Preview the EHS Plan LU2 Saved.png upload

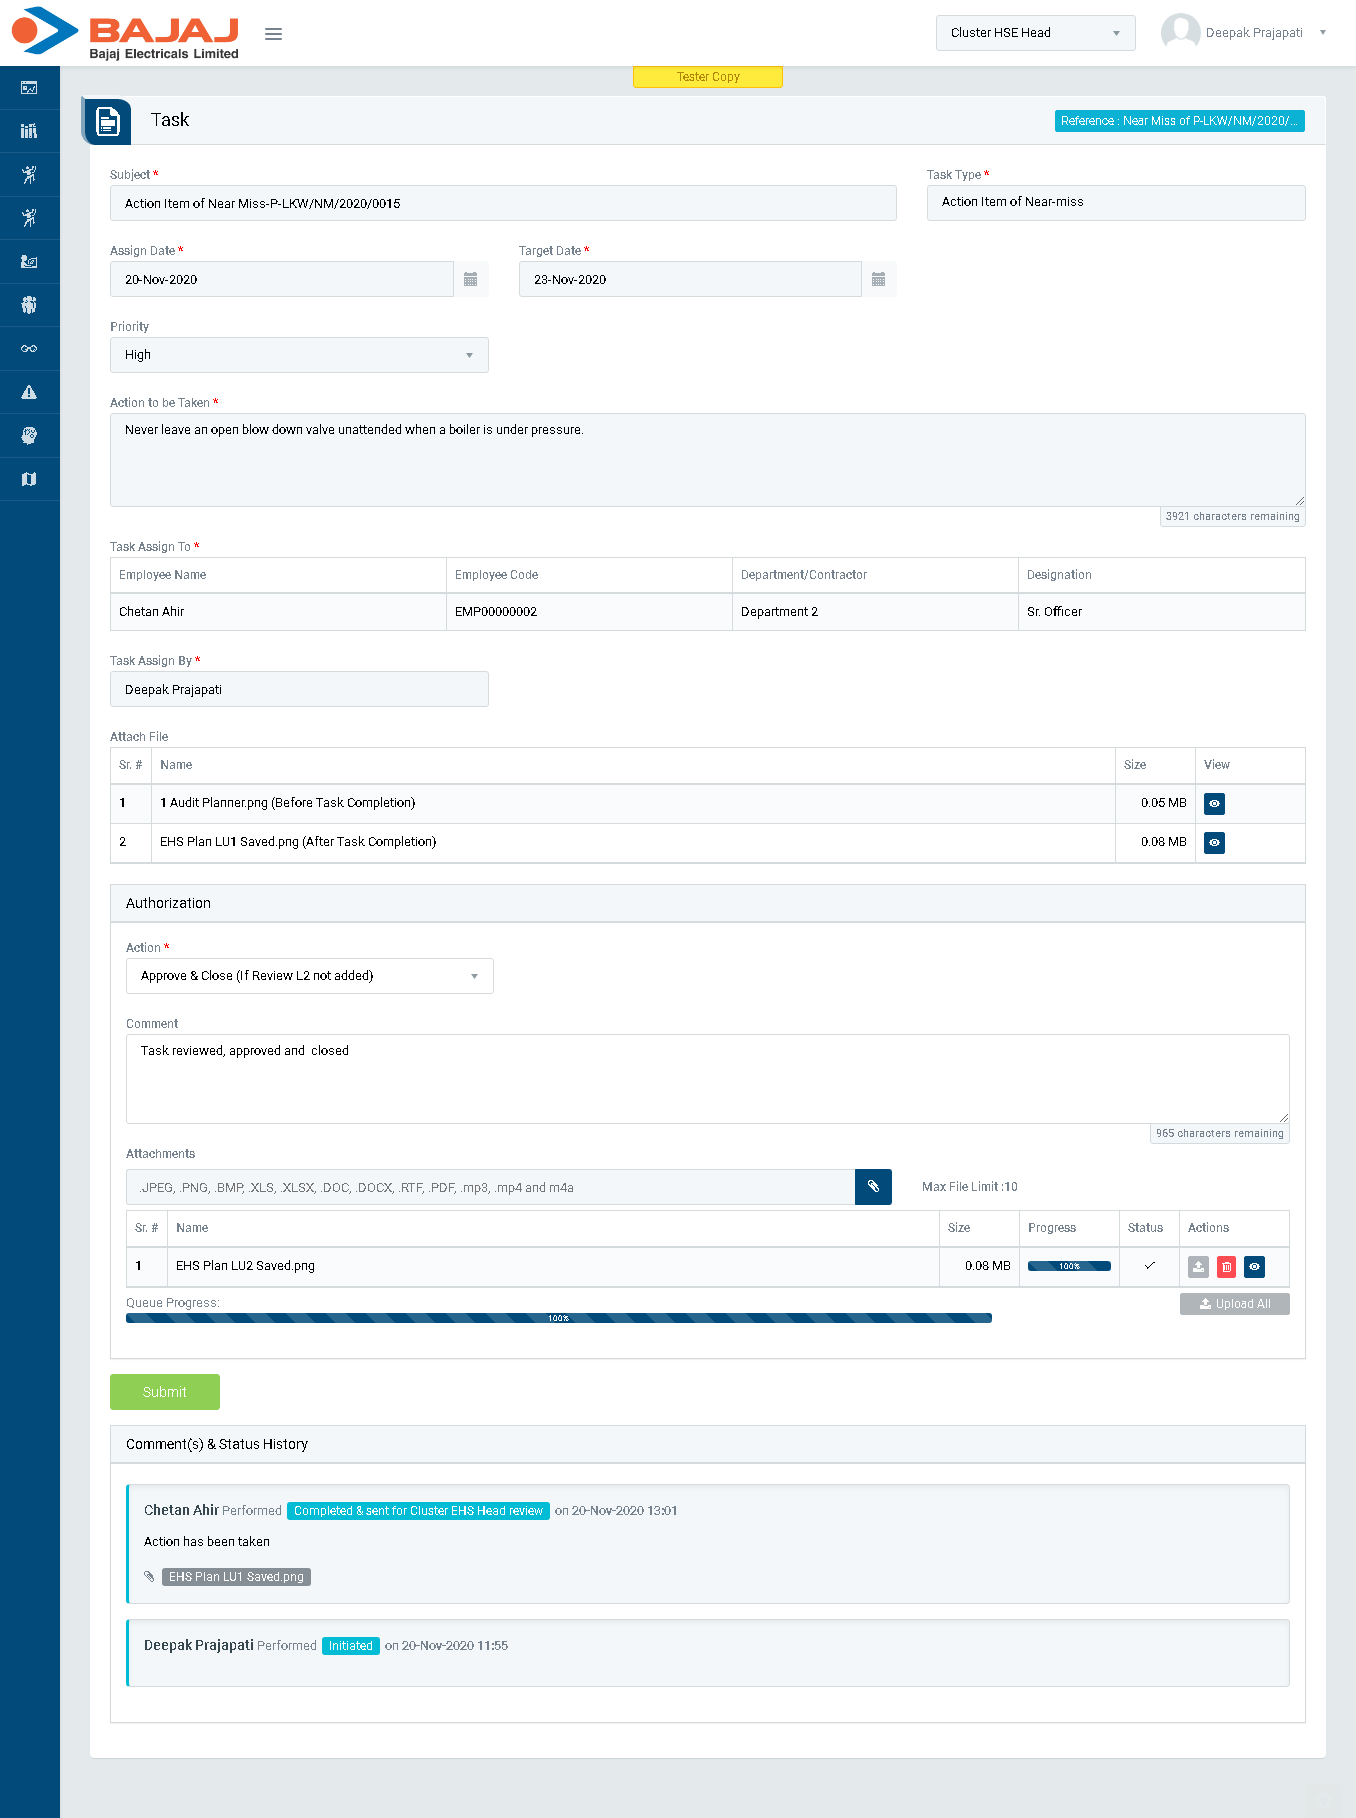1254,1267
